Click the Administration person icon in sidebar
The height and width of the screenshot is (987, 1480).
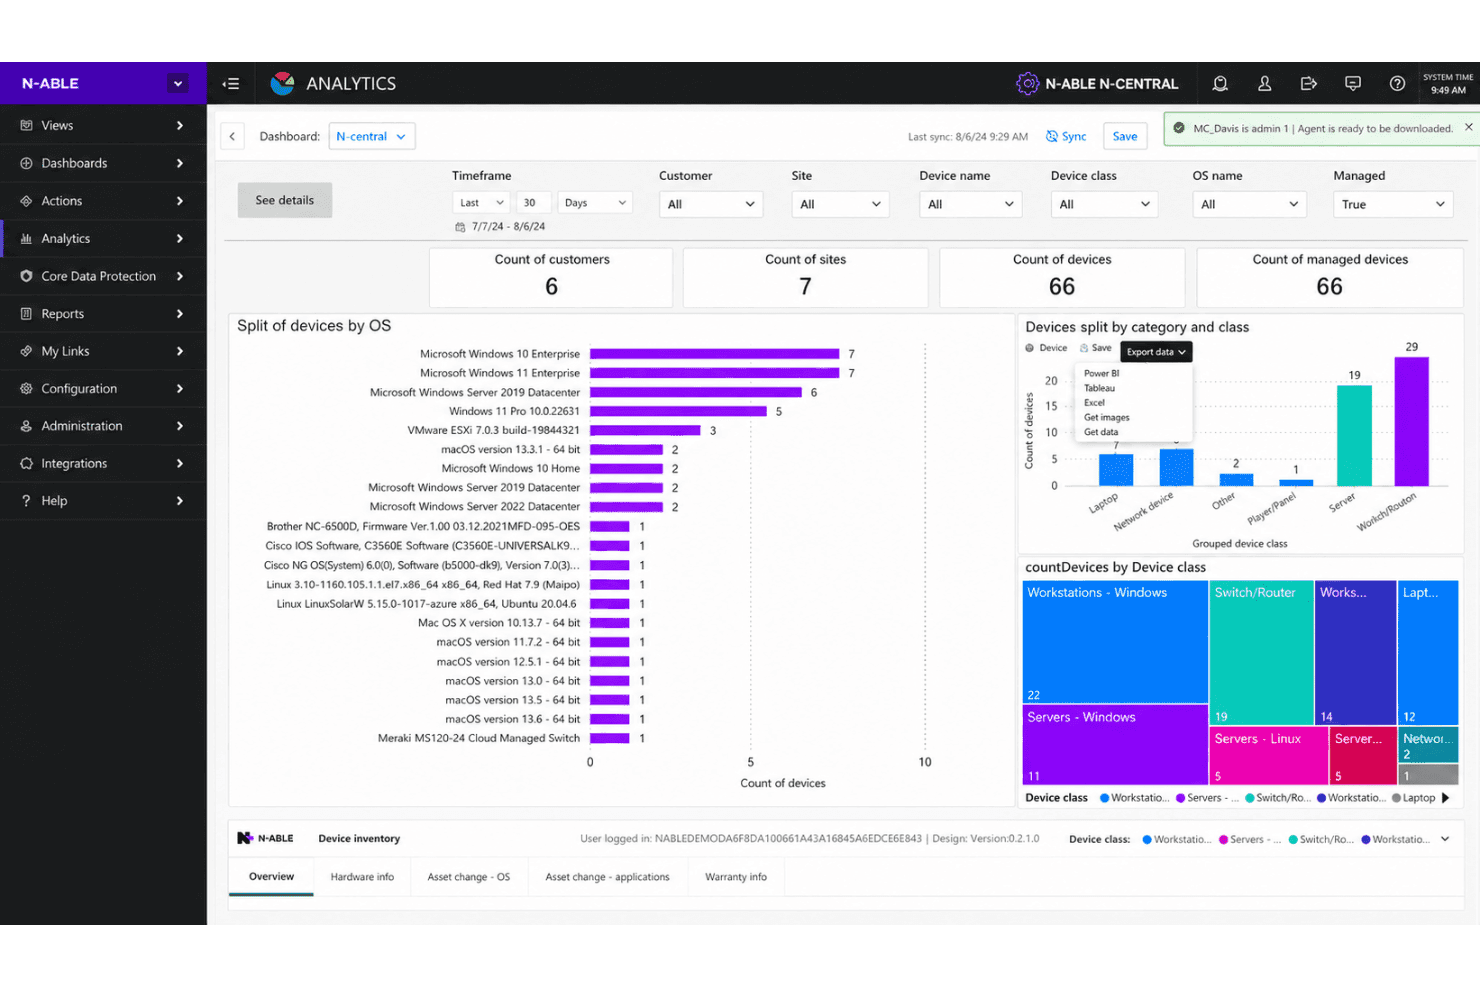(26, 426)
